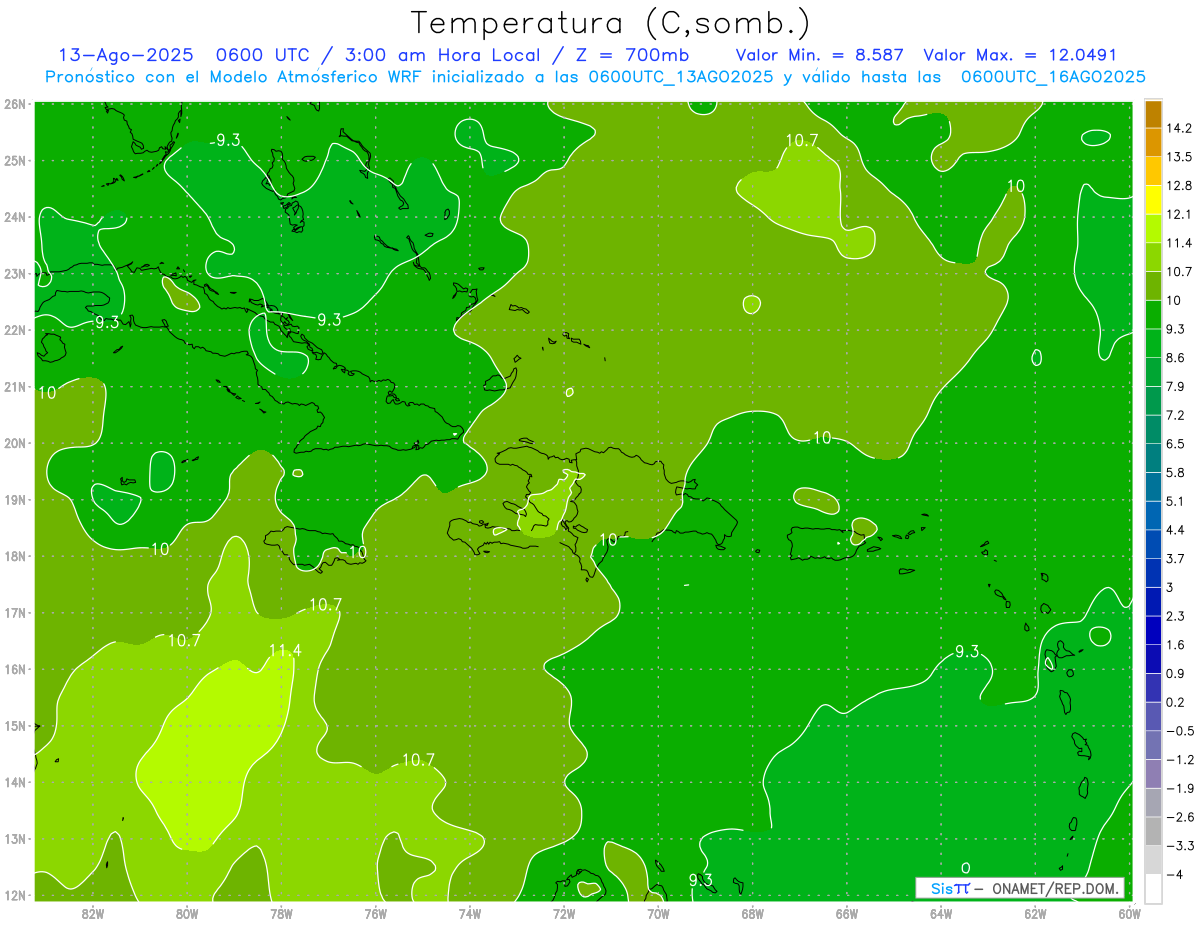Click the "11.4" contour label on the map
Viewport: 1200px width, 927px height.
point(285,651)
